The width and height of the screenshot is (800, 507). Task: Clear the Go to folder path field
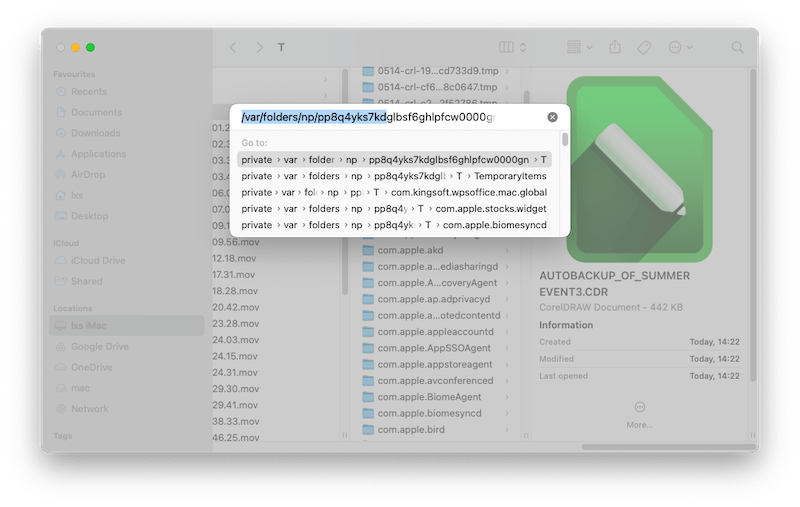(552, 117)
